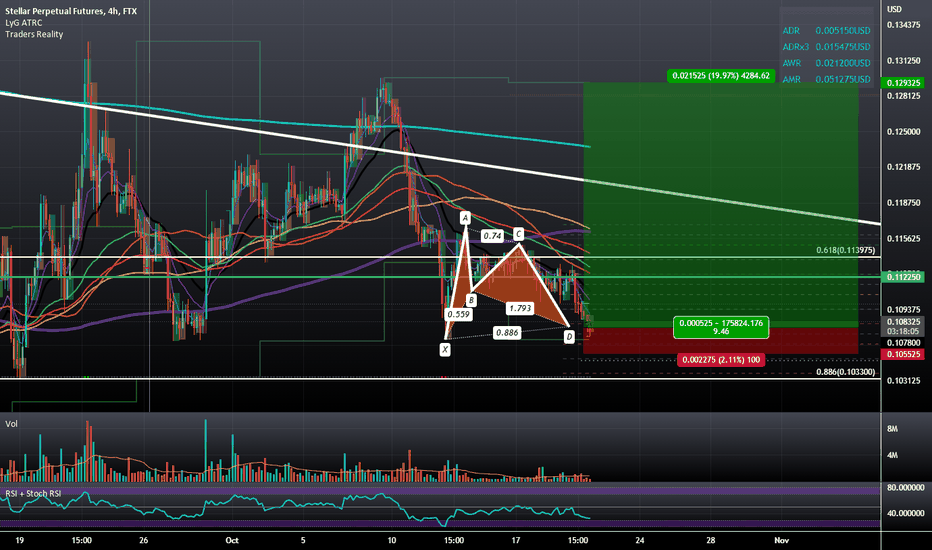This screenshot has width=932, height=550.
Task: Select the X point of the harmonic pattern
Action: (x=445, y=349)
